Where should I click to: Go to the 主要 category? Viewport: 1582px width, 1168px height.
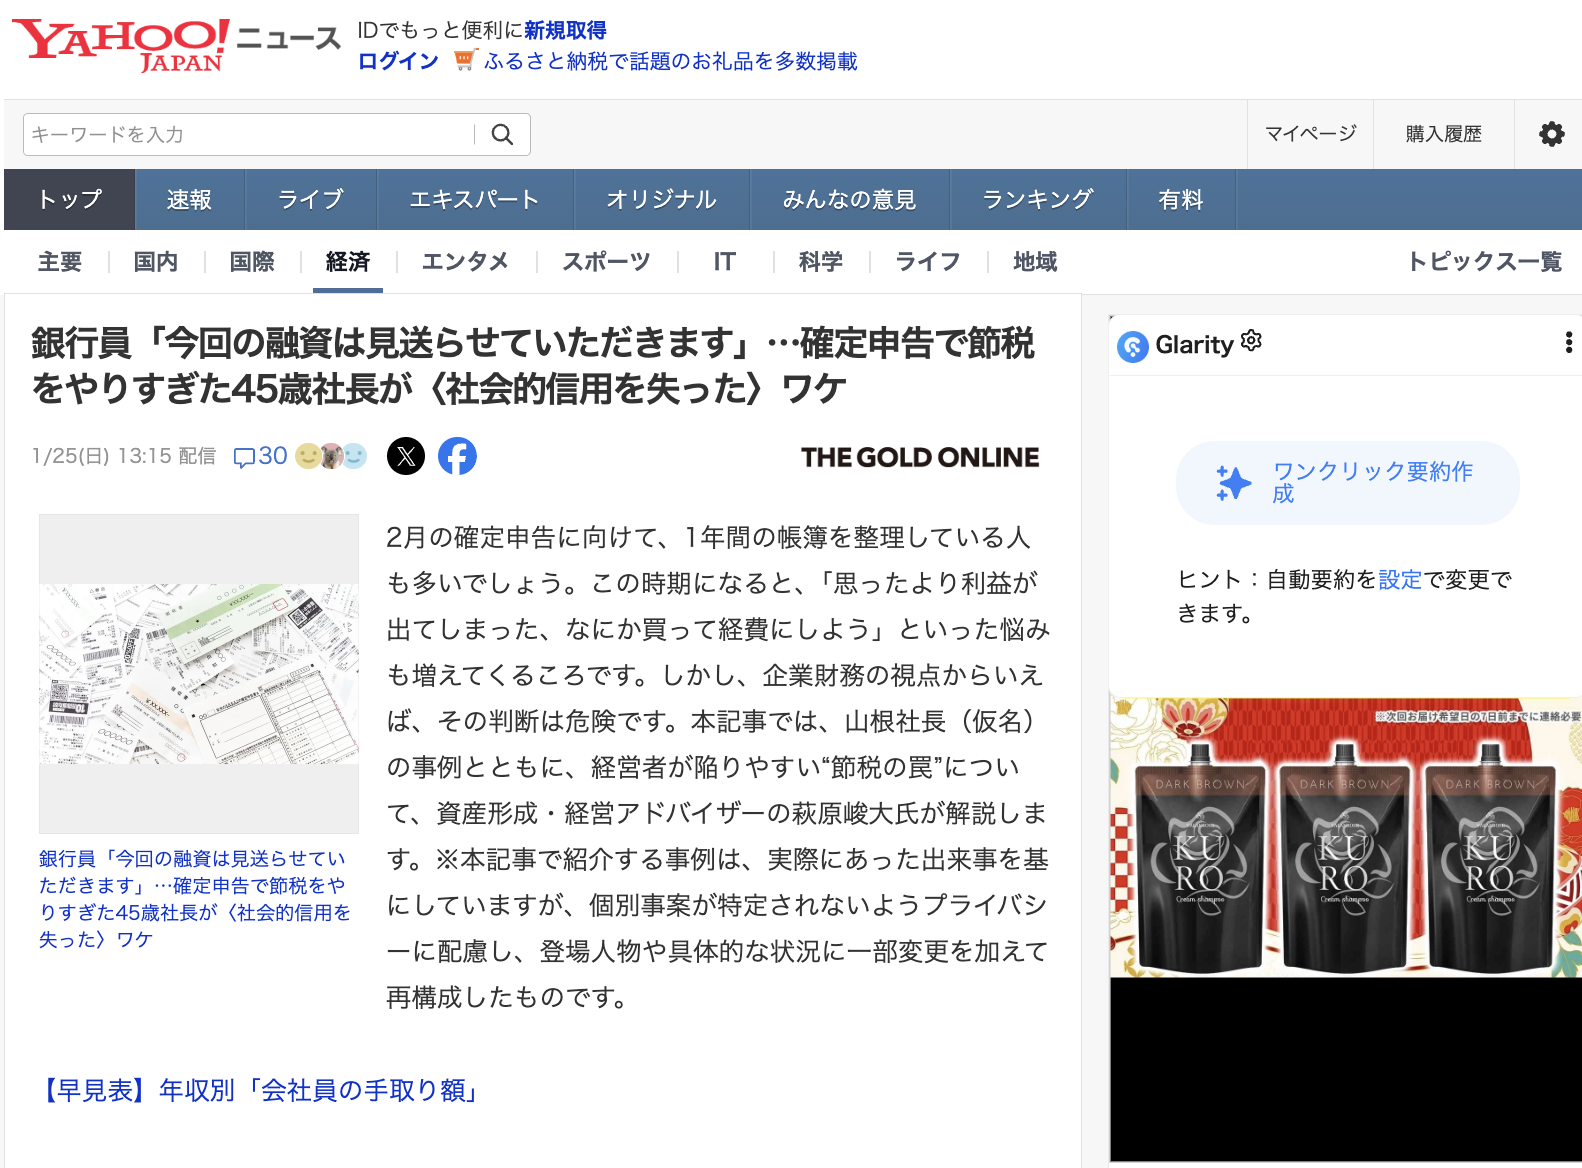(x=60, y=262)
